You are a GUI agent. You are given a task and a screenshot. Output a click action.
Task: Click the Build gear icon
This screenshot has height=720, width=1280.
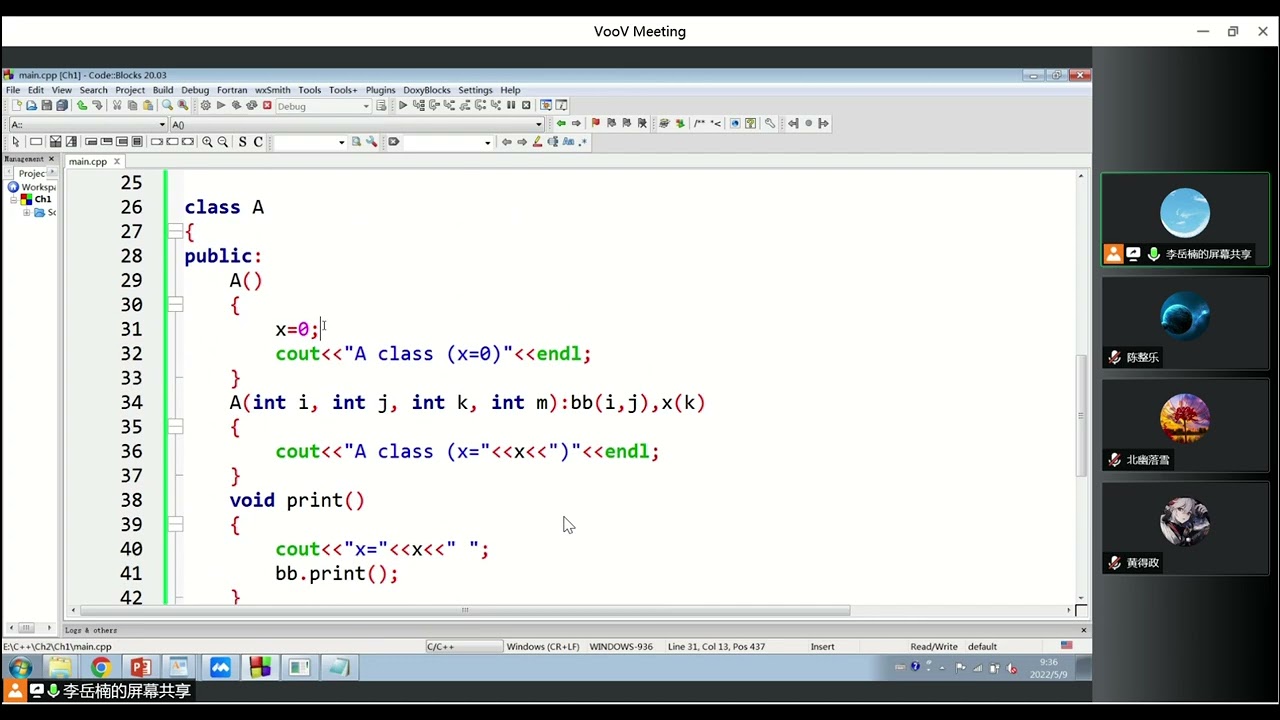[205, 105]
